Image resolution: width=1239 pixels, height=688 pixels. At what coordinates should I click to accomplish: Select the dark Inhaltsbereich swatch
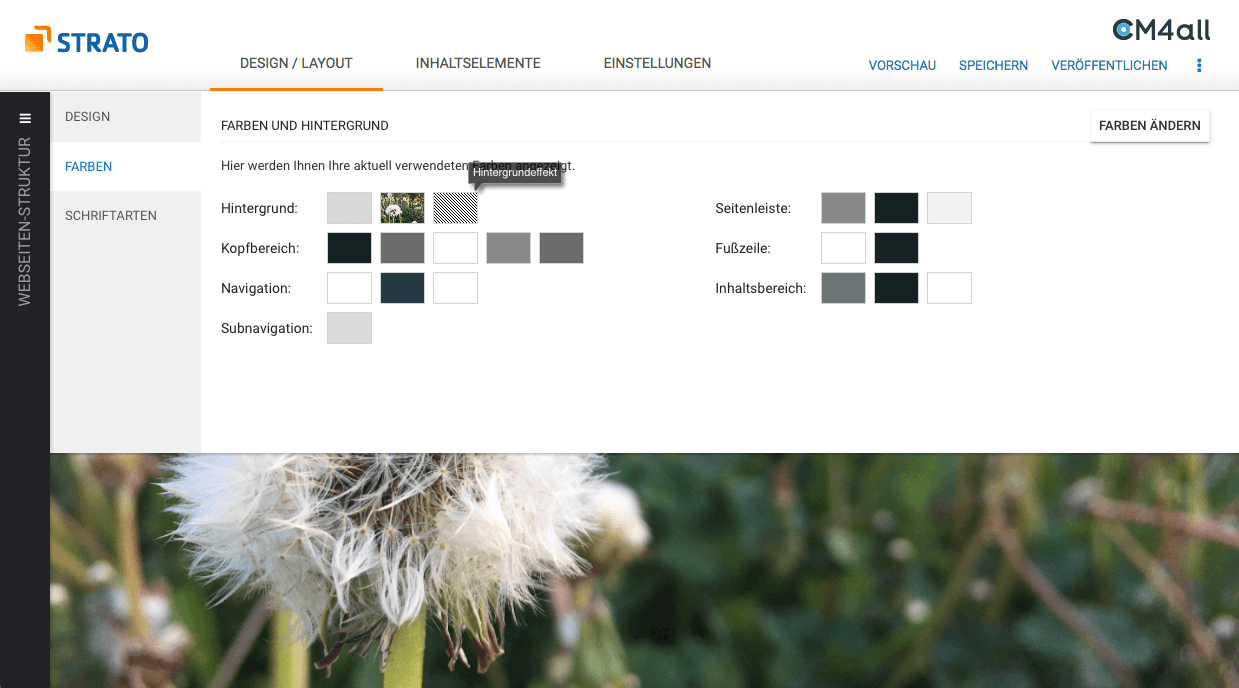coord(896,288)
